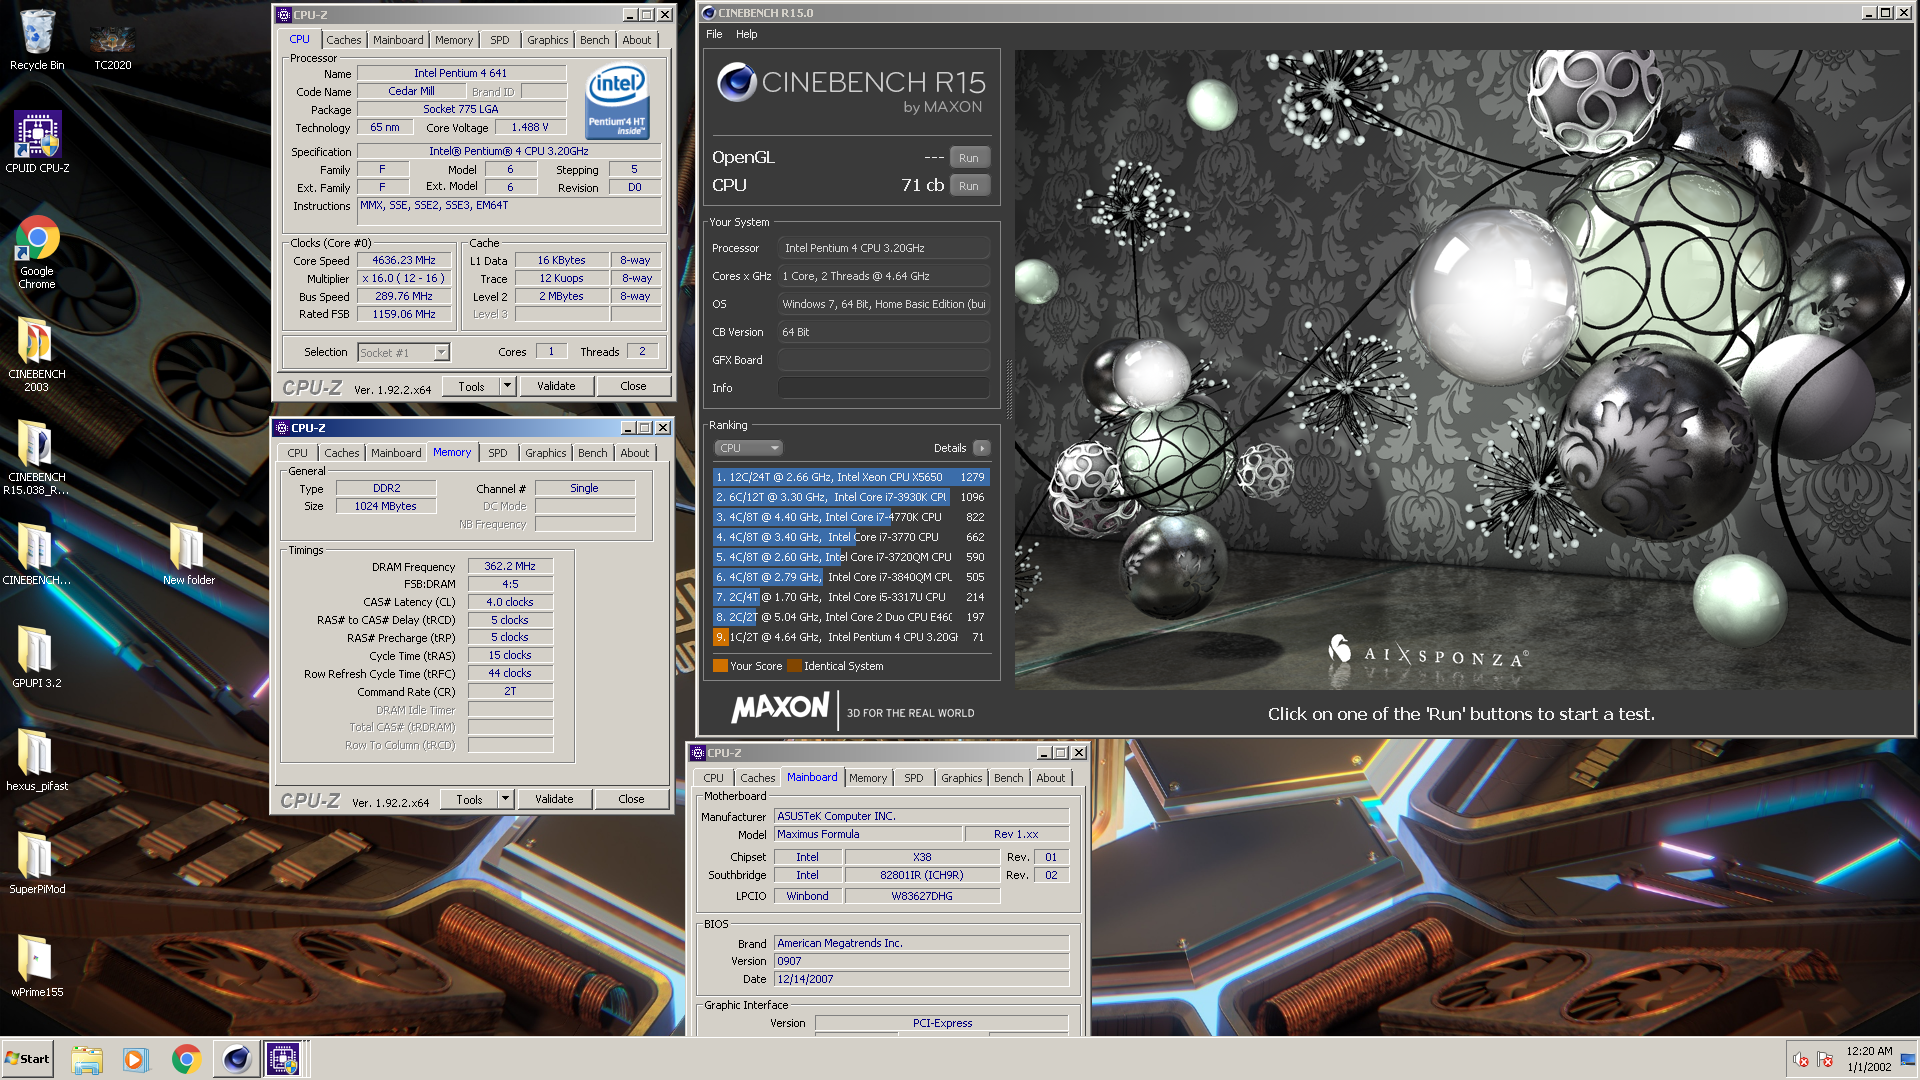Viewport: 1920px width, 1080px height.
Task: Switch to Caches tab in top CPU-Z window
Action: coord(344,40)
